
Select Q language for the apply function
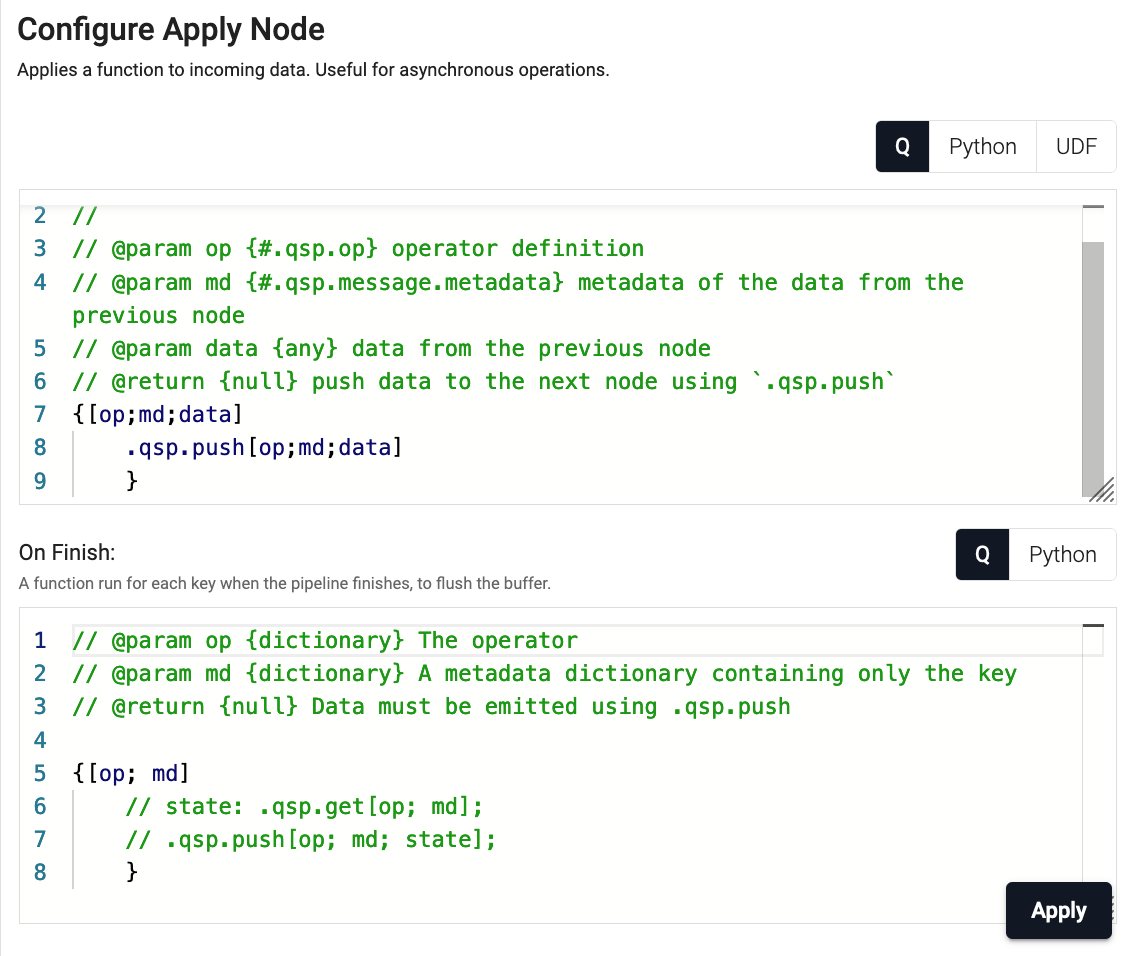(902, 147)
